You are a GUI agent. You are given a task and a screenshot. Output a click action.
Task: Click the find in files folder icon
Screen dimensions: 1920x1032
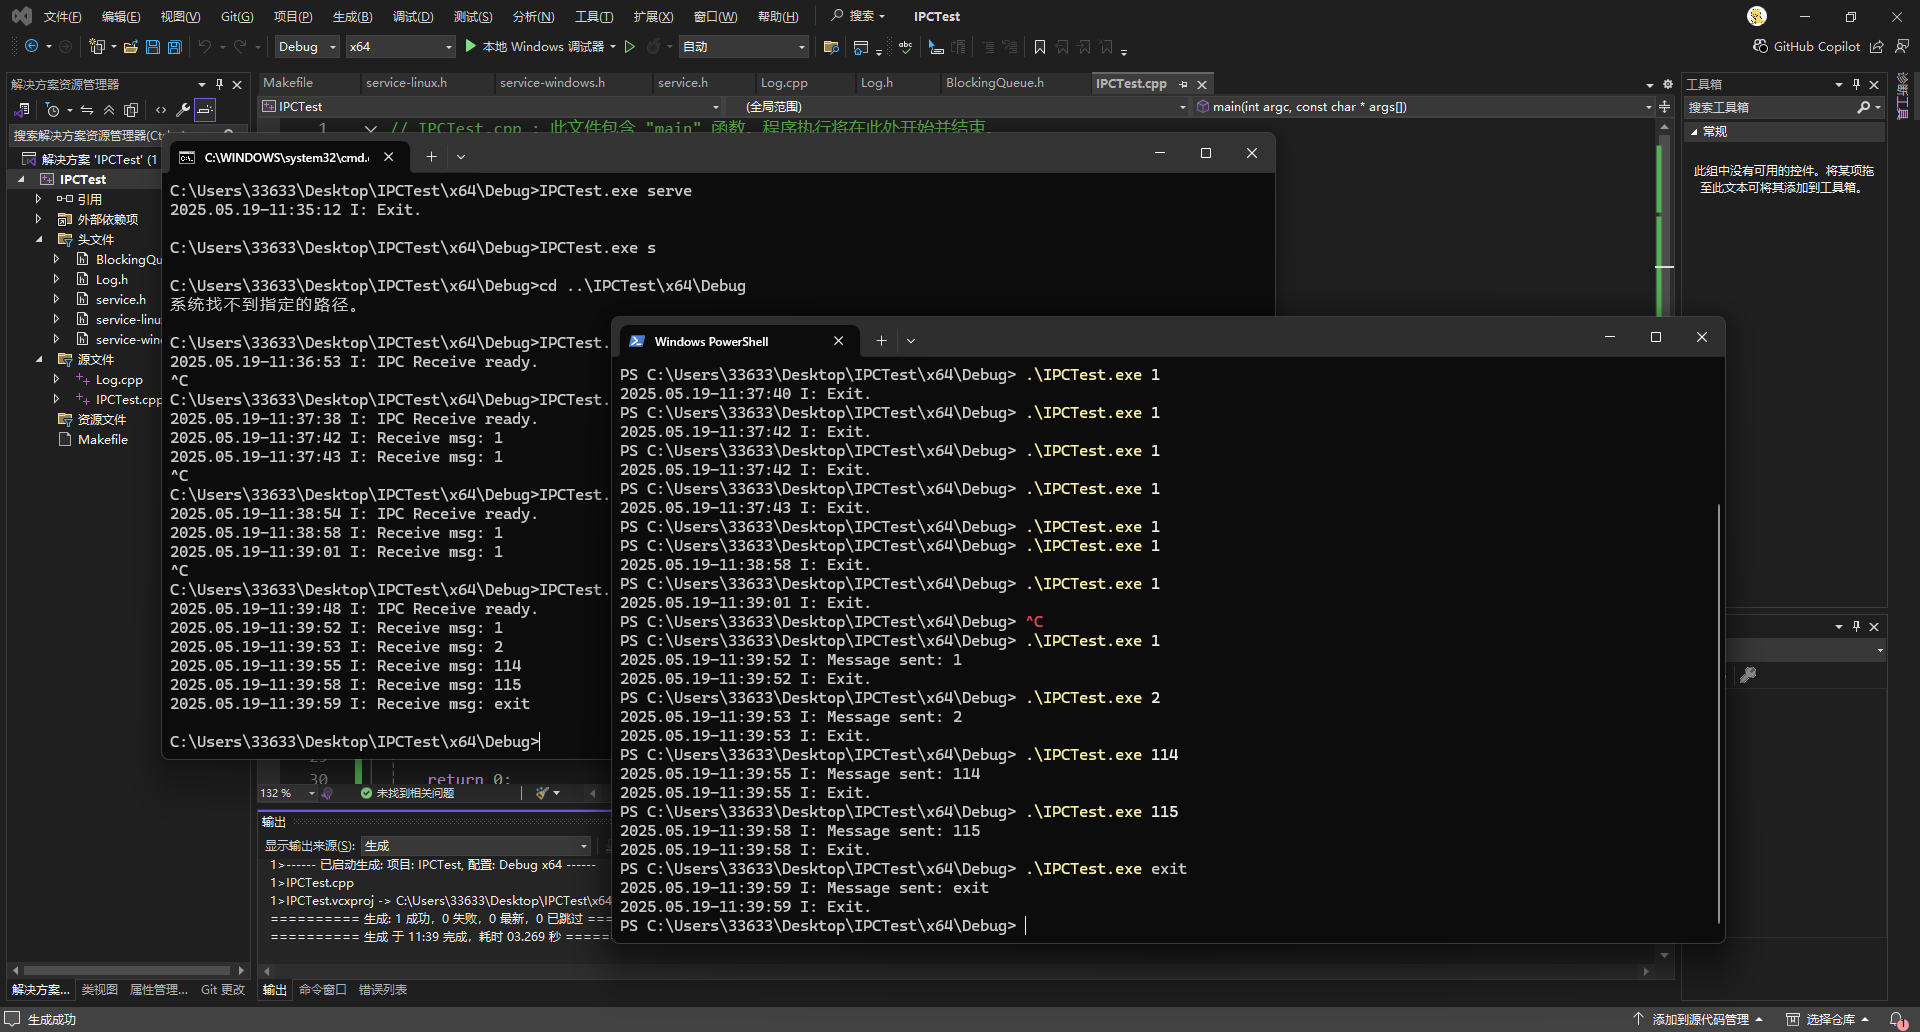(x=831, y=47)
